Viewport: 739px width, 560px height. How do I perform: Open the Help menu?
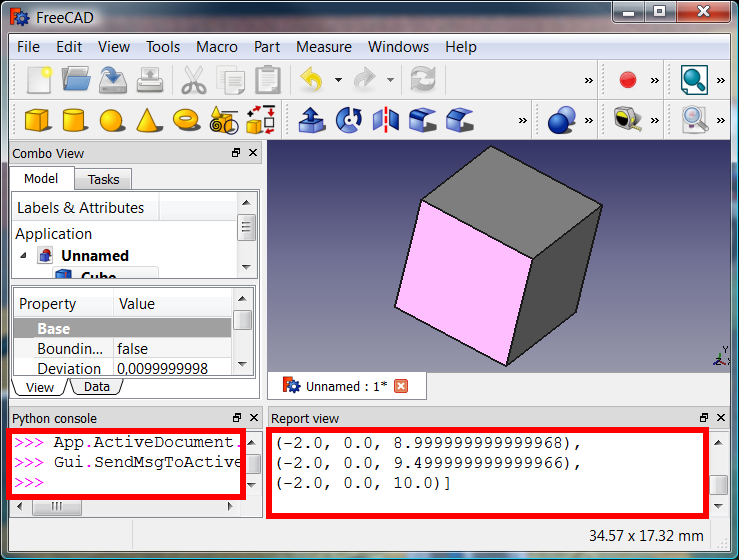coord(460,47)
